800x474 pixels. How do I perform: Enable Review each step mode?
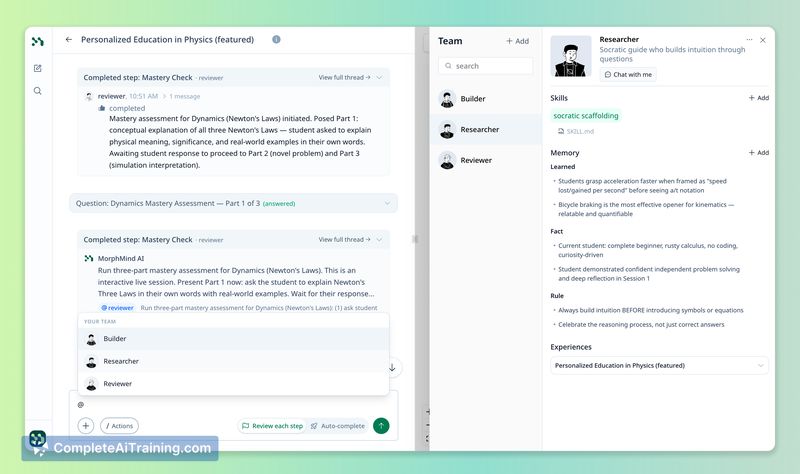click(x=272, y=426)
